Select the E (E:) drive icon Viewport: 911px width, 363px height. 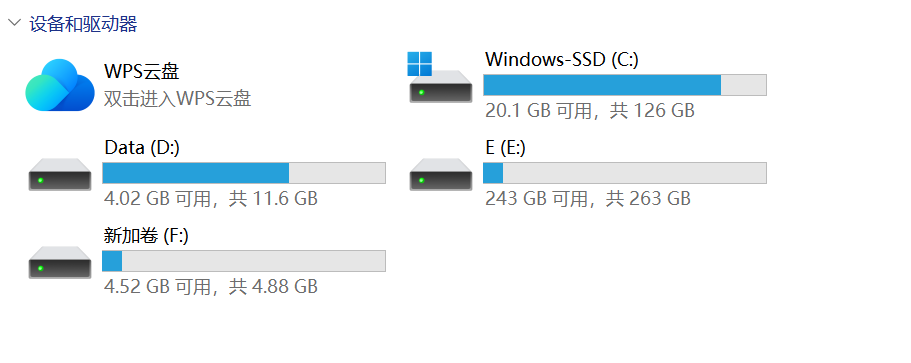440,174
